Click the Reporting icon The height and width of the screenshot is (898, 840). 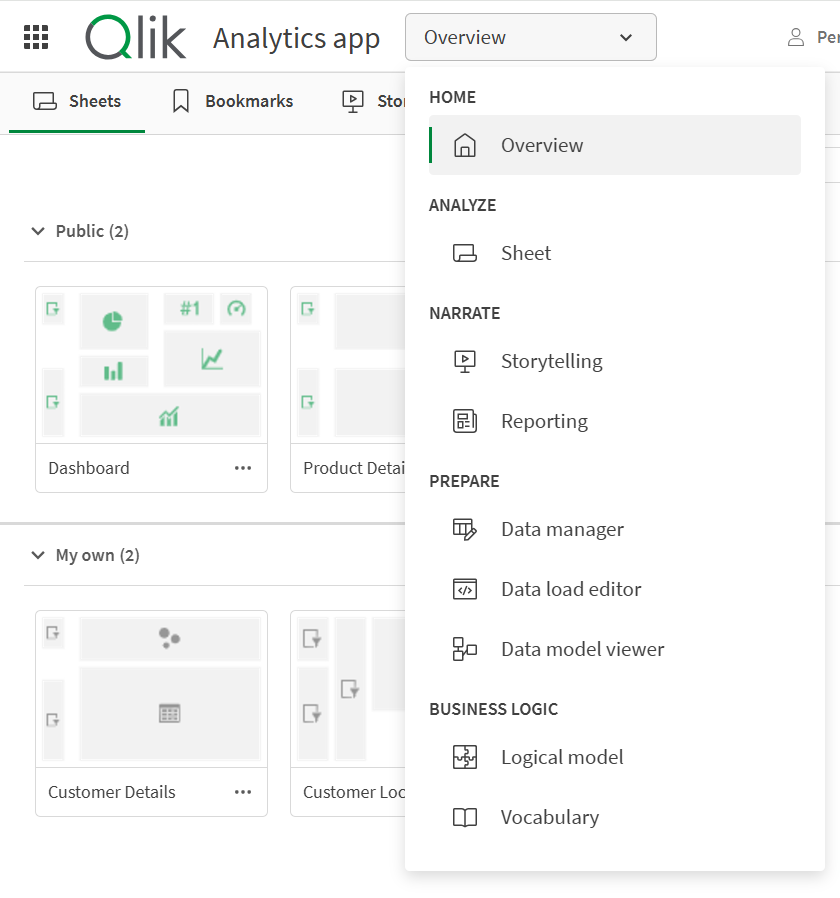[x=464, y=421]
